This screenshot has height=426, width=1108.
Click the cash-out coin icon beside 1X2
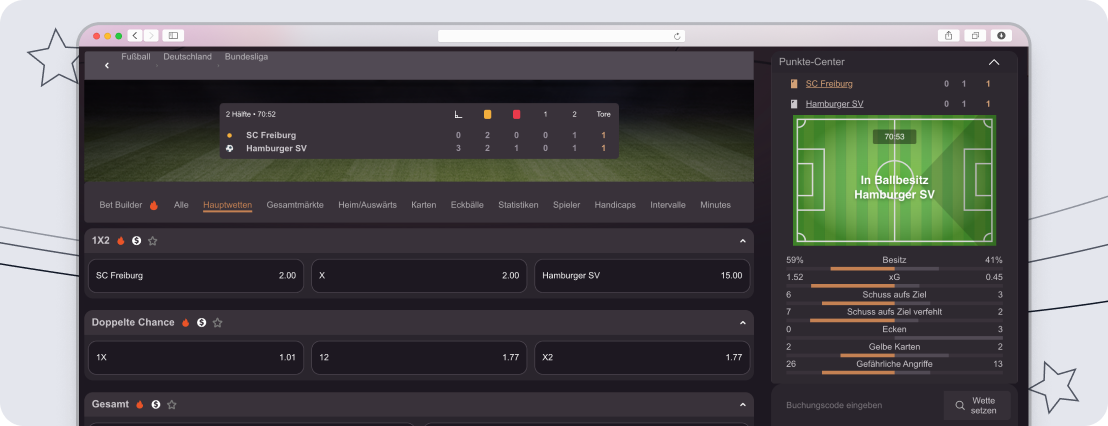tap(136, 241)
